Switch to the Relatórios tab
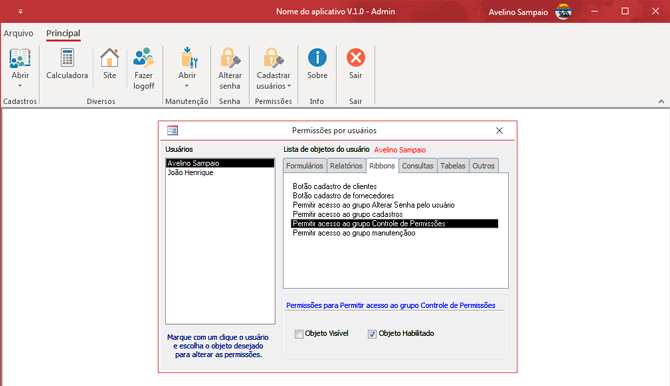This screenshot has width=670, height=386. (346, 166)
